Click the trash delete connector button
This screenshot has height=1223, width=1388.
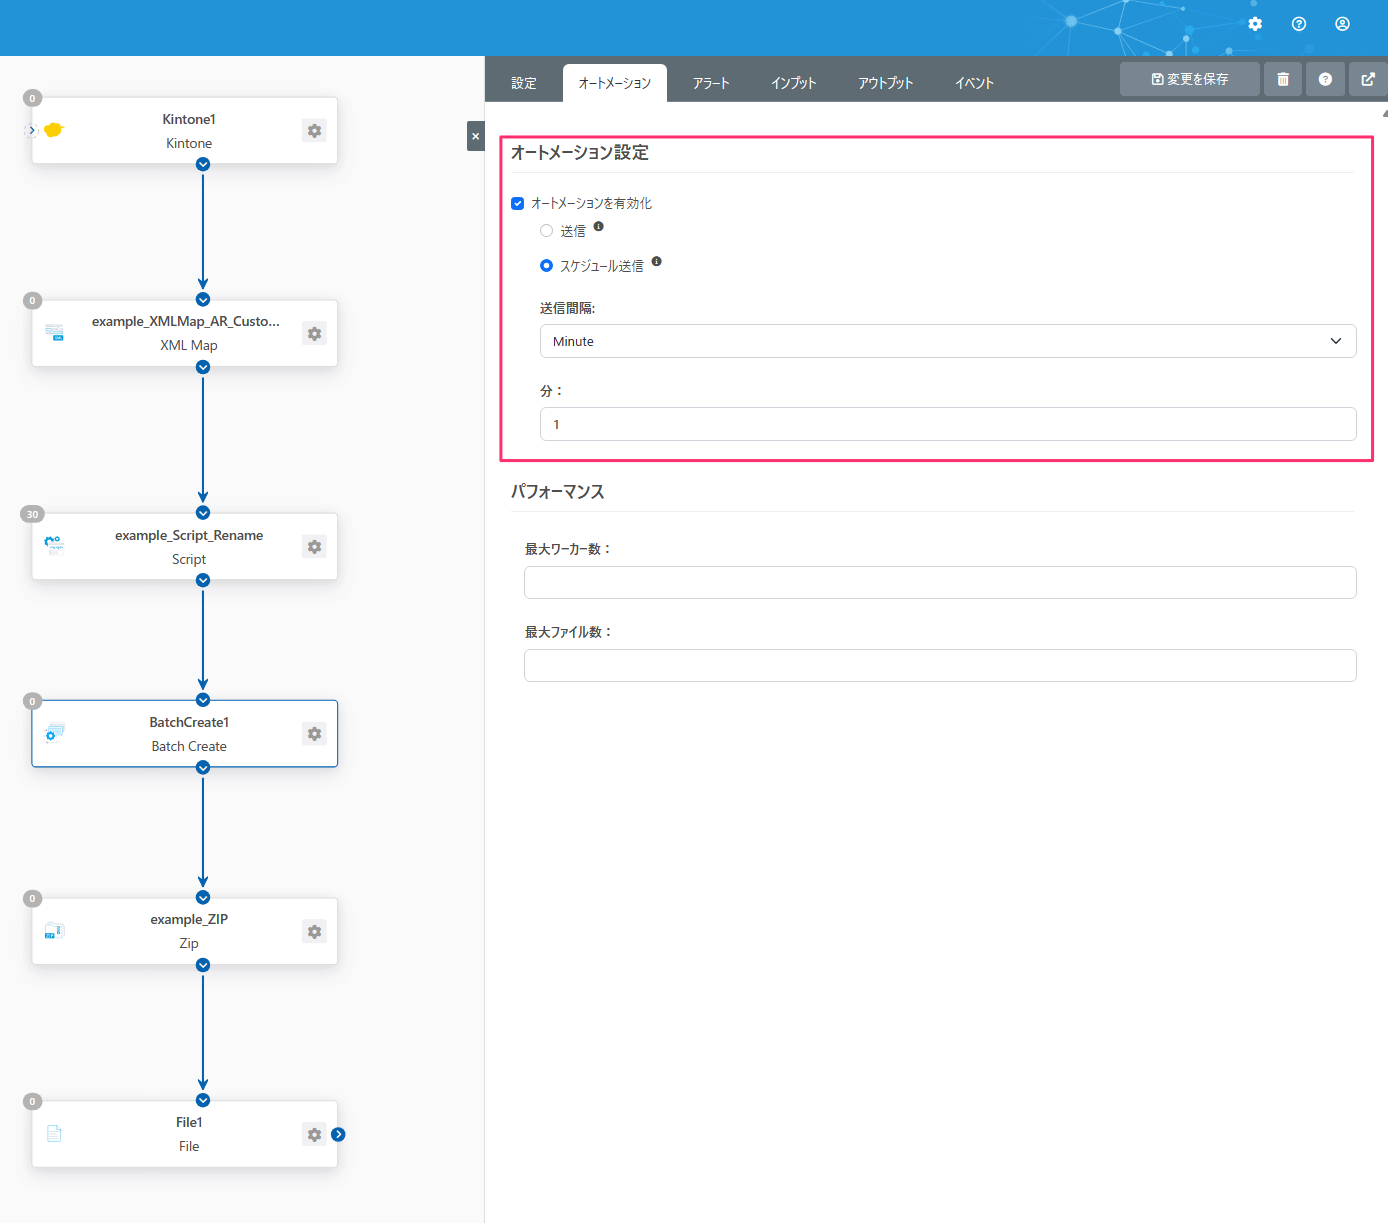(x=1283, y=79)
